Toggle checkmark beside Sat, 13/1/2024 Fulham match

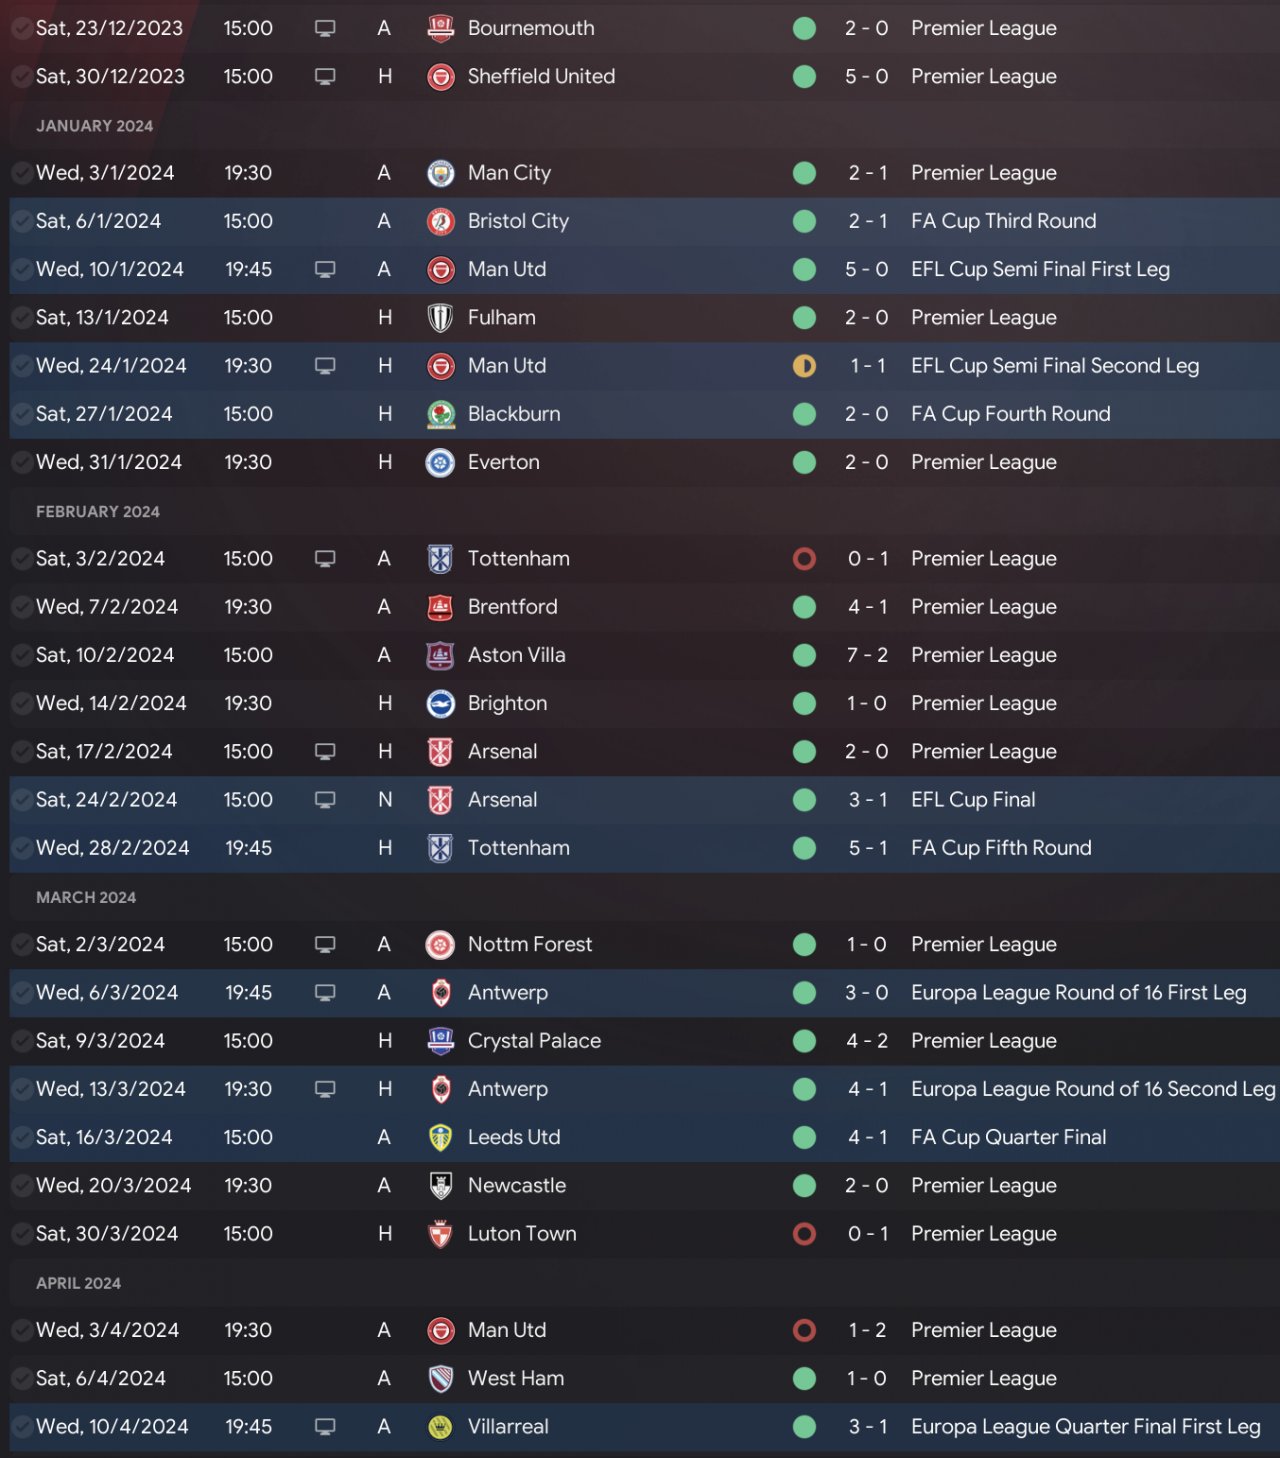click(x=21, y=318)
